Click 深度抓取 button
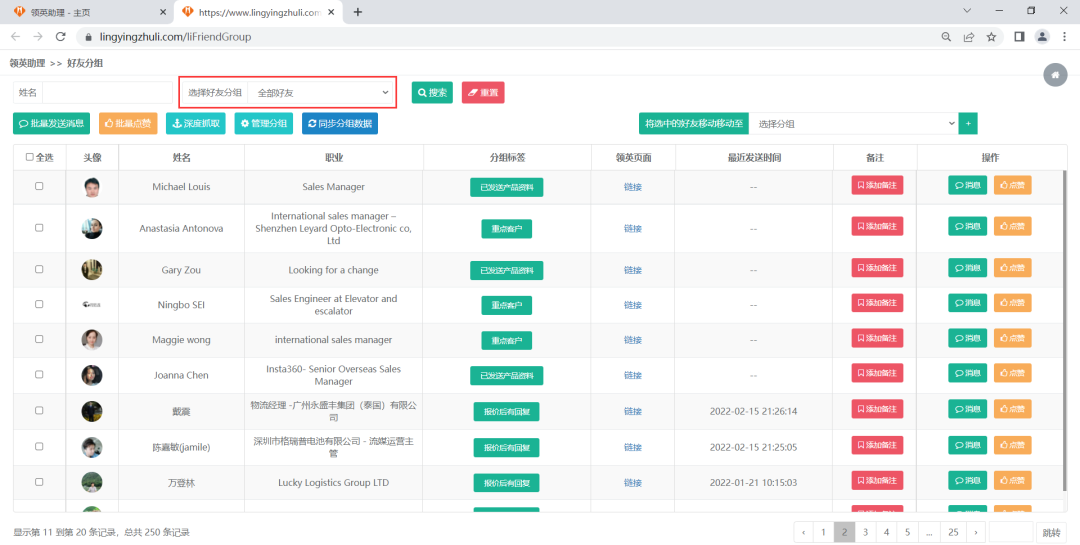Viewport: 1080px width, 545px height. click(x=196, y=123)
